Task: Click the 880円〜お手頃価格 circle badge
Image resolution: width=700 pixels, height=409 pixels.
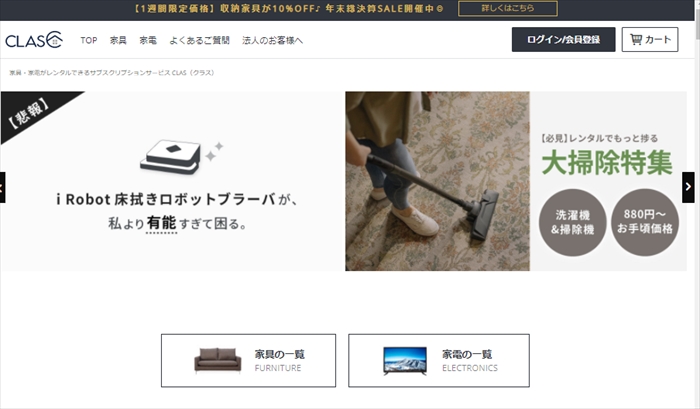Action: coord(645,222)
